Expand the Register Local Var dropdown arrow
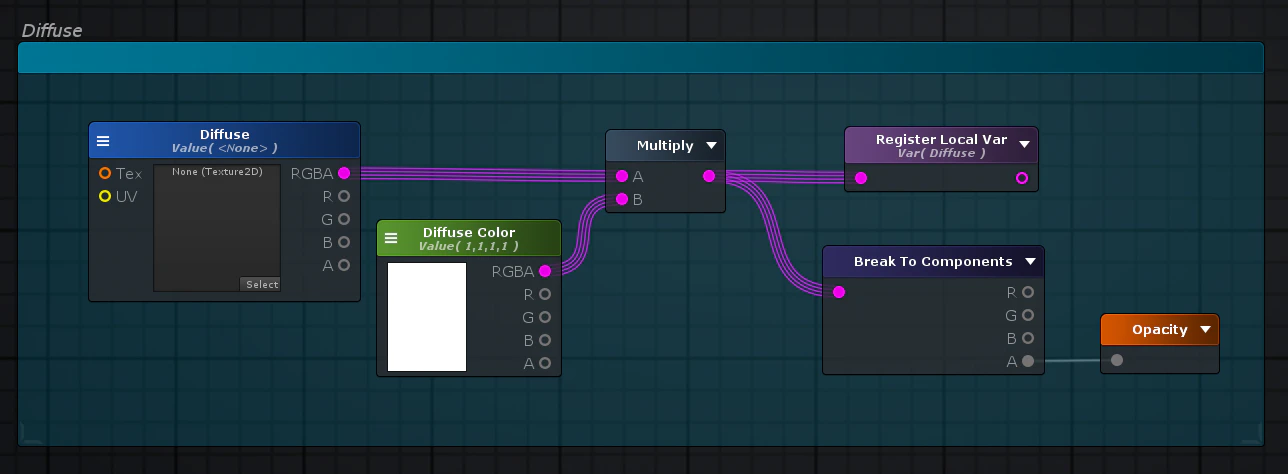 (x=1024, y=145)
